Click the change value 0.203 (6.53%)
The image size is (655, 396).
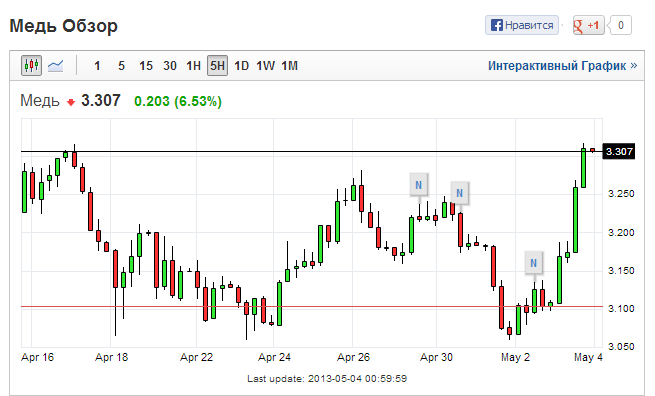tap(178, 101)
